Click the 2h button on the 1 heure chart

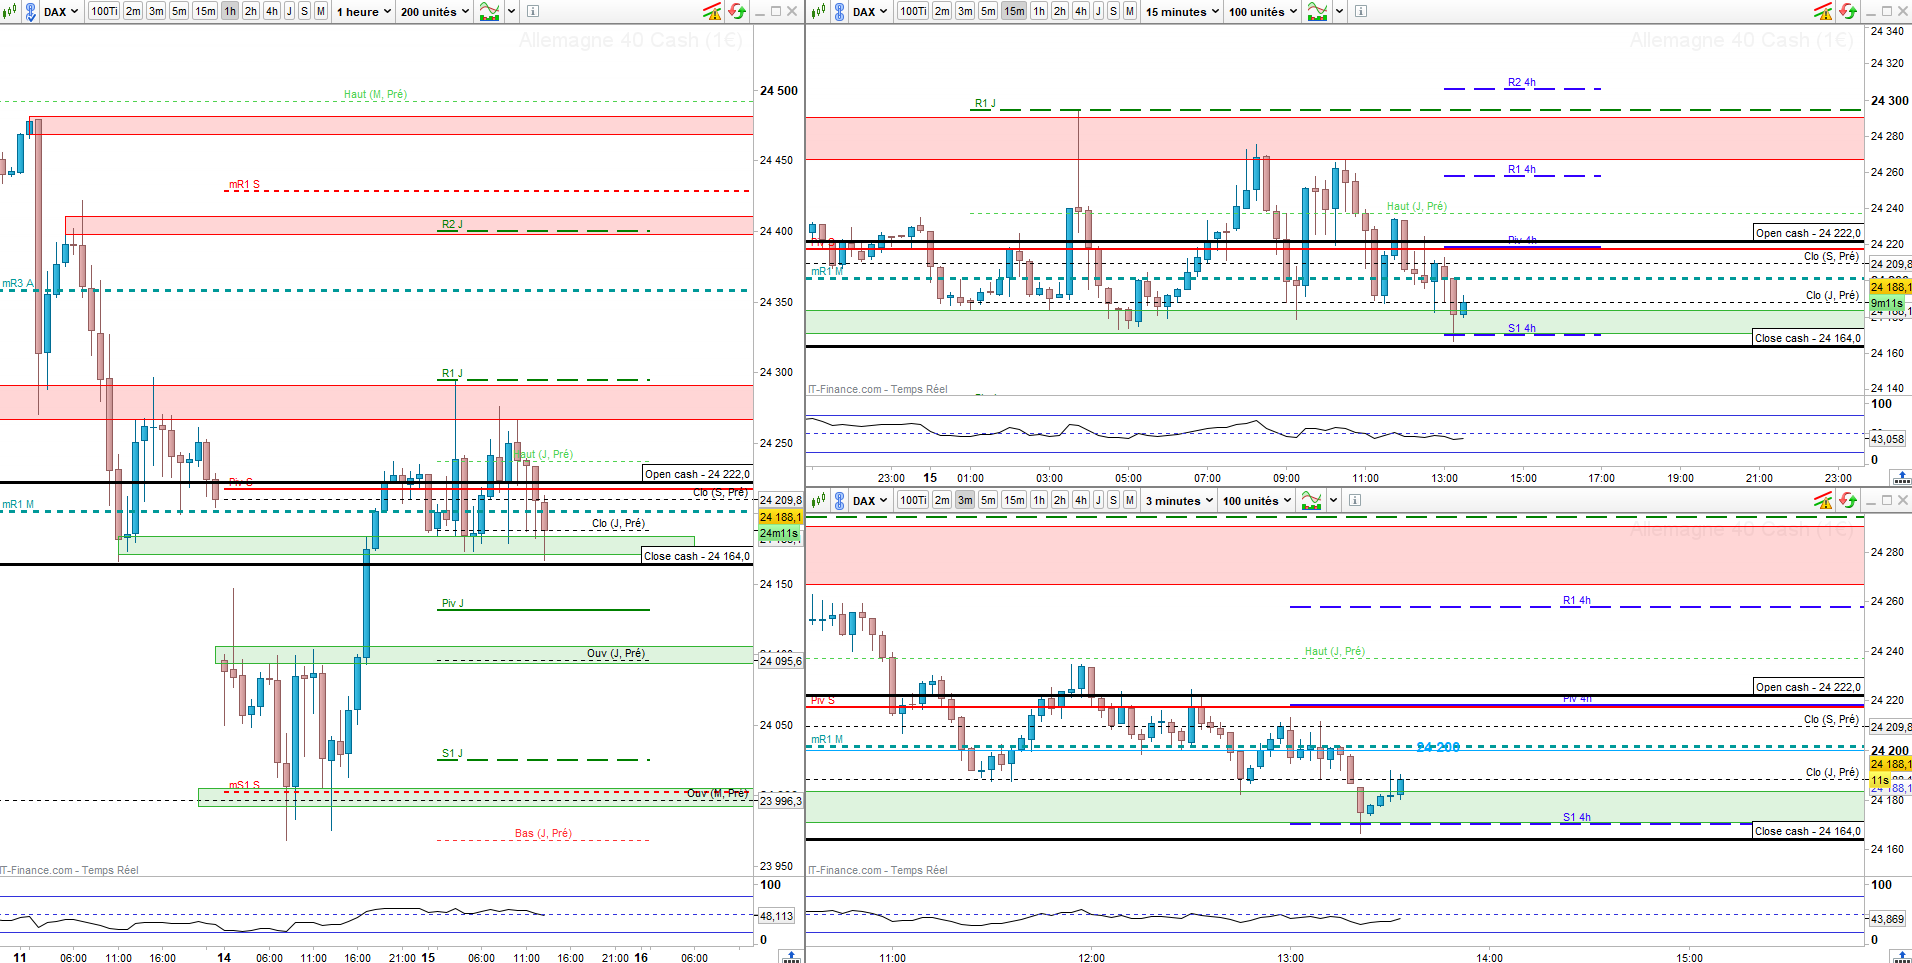[x=251, y=12]
